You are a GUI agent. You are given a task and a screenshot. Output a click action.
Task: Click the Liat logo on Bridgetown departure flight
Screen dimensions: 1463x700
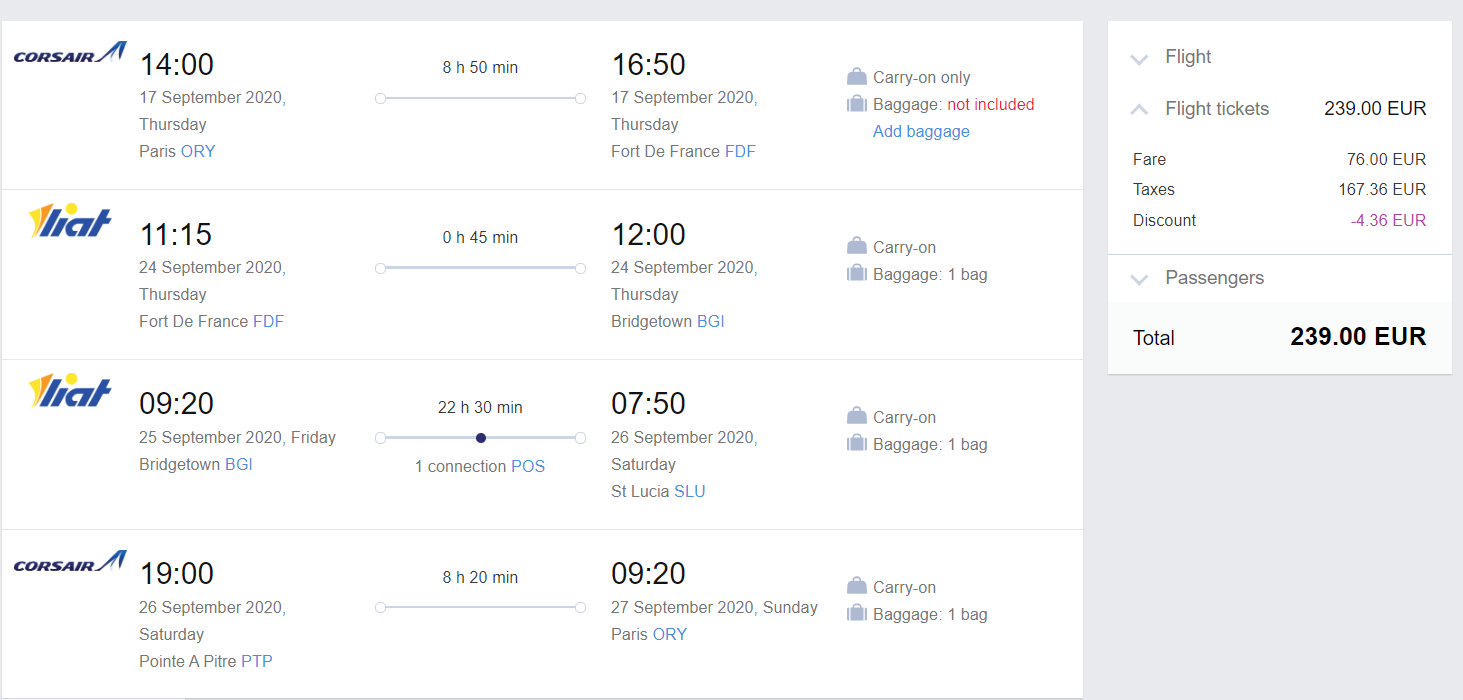point(70,390)
